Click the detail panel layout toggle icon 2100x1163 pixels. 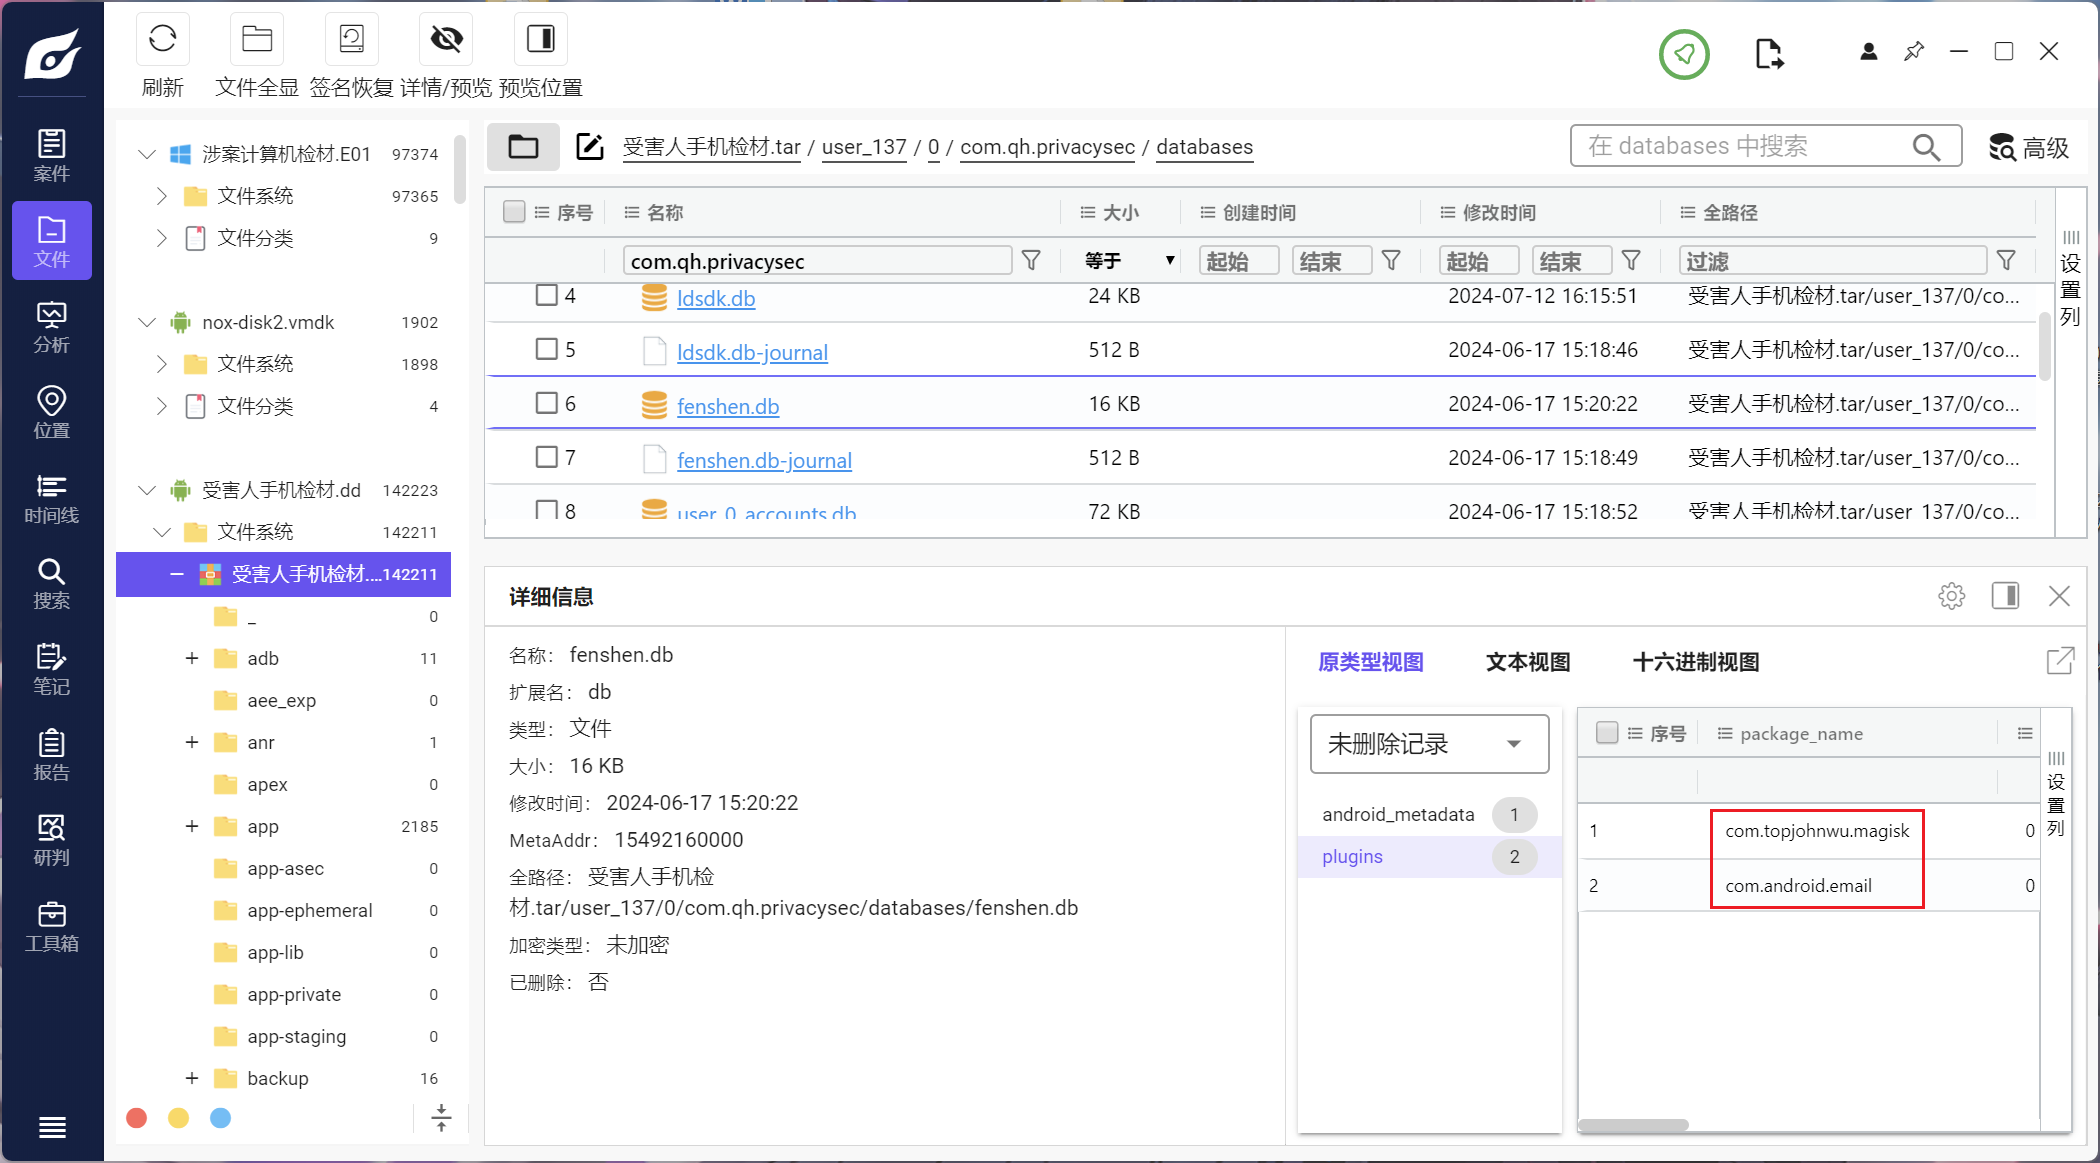click(2005, 596)
